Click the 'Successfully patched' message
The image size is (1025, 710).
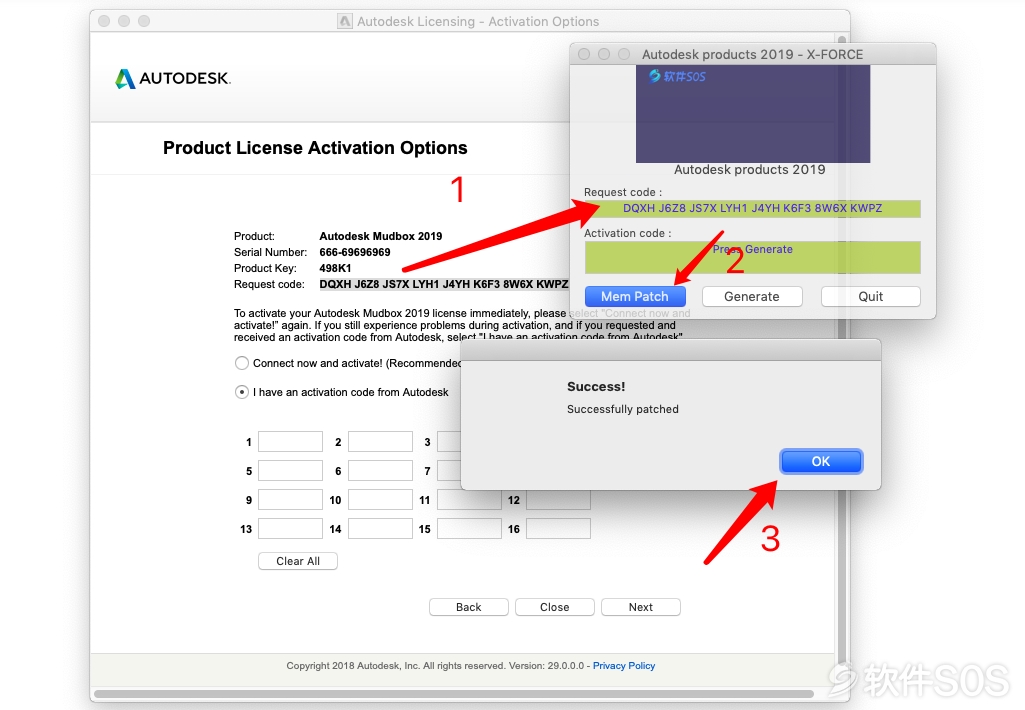pos(623,409)
